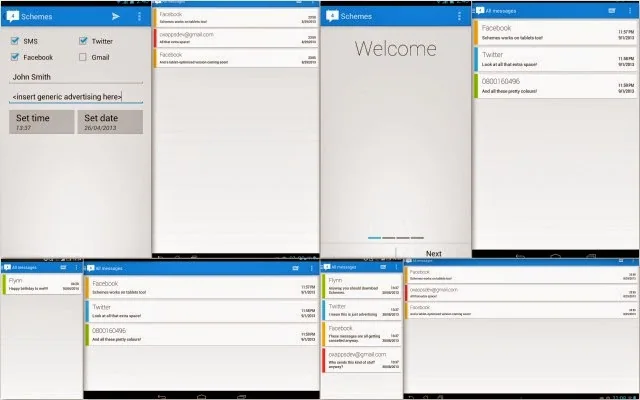
Task: Tap the Schemes logo beside the send arrow header
Action: click(x=13, y=16)
